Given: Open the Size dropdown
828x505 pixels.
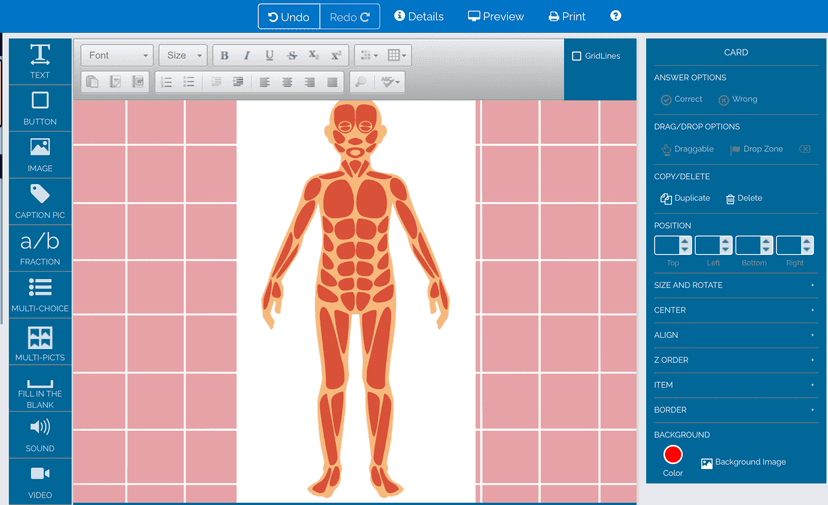Looking at the screenshot, I should pos(182,56).
